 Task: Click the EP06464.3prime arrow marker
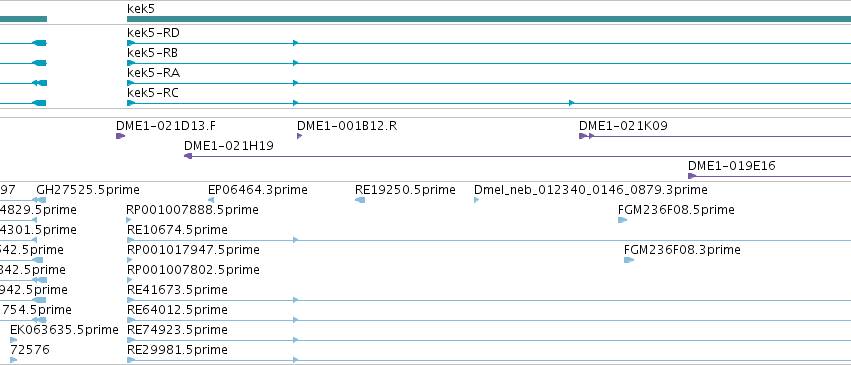[x=211, y=200]
